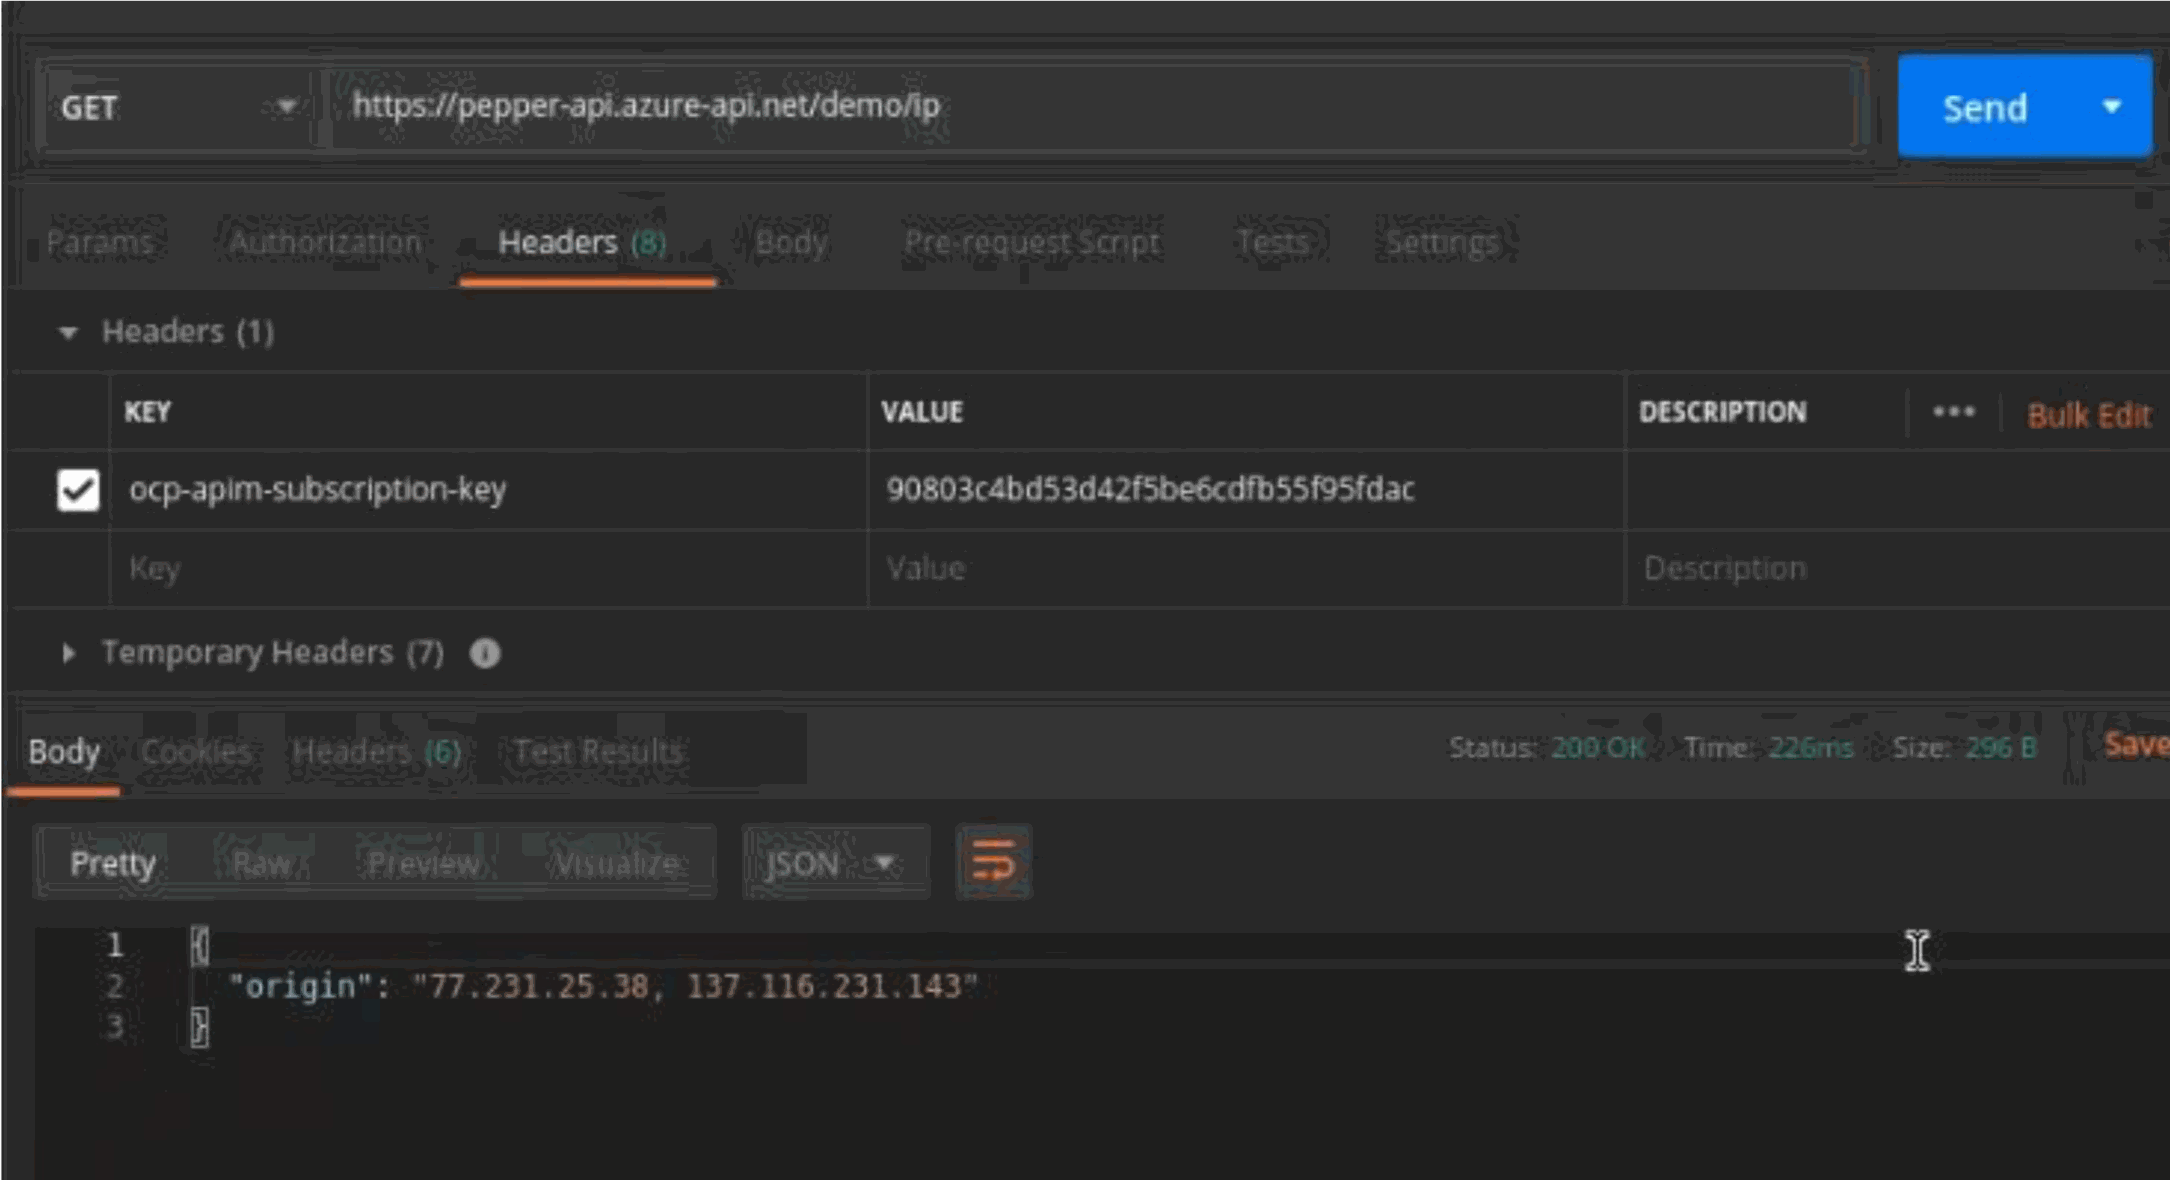The image size is (2170, 1180).
Task: Switch to the Tests tab
Action: pos(1272,242)
